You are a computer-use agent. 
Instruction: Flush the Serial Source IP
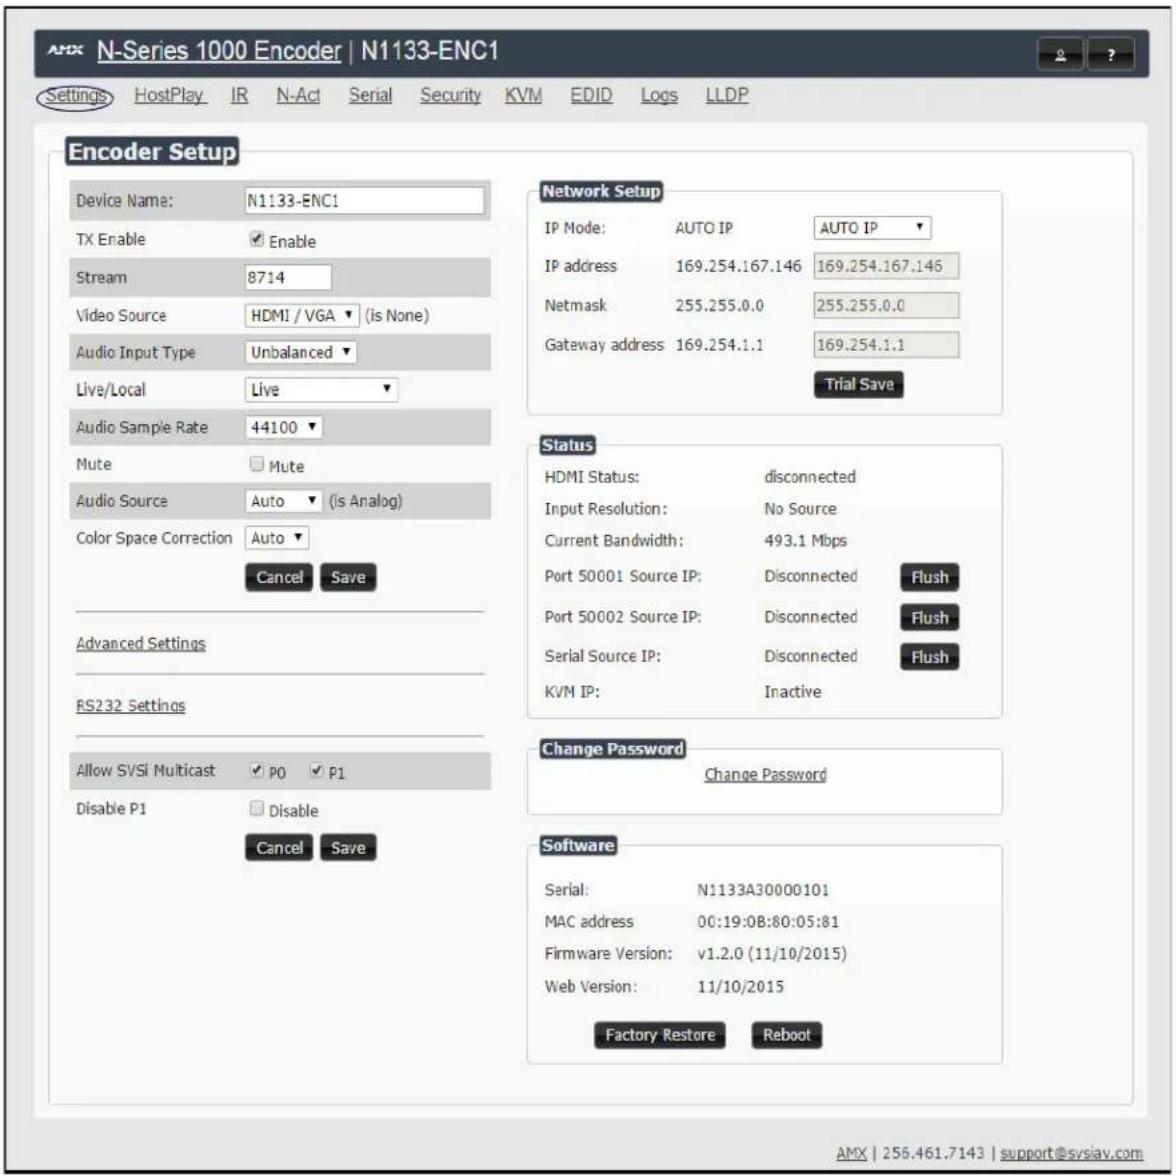click(x=929, y=657)
